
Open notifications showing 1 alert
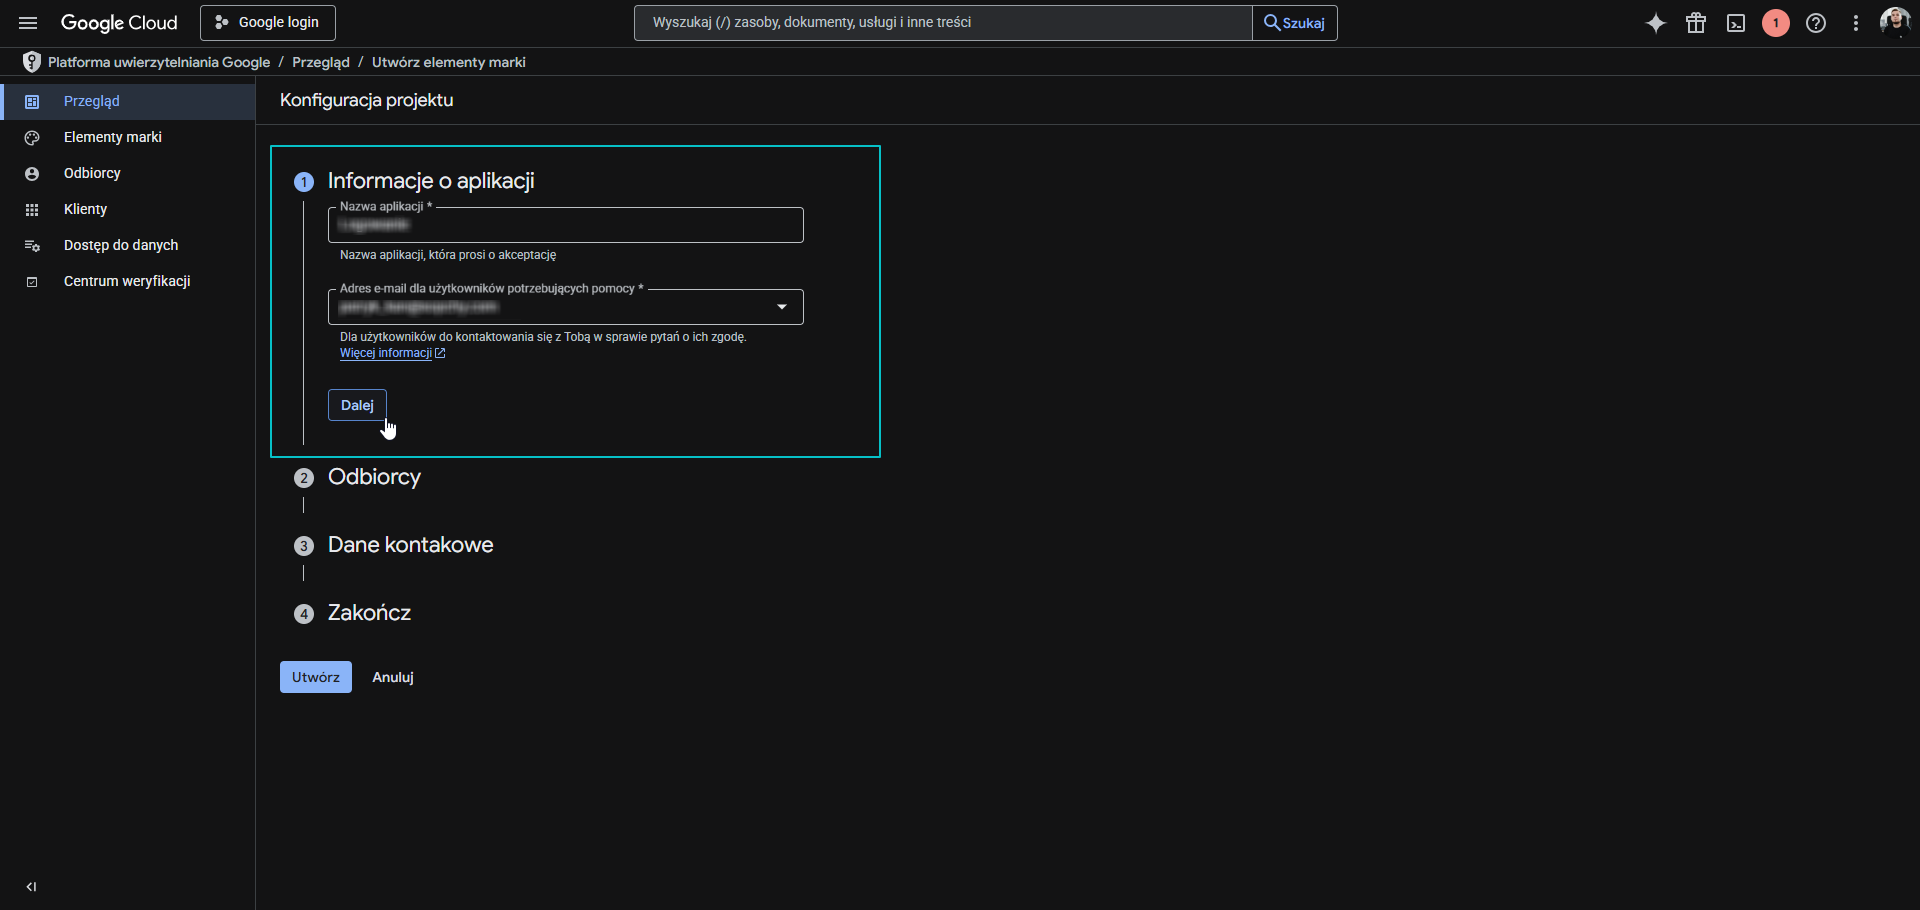[x=1775, y=22]
